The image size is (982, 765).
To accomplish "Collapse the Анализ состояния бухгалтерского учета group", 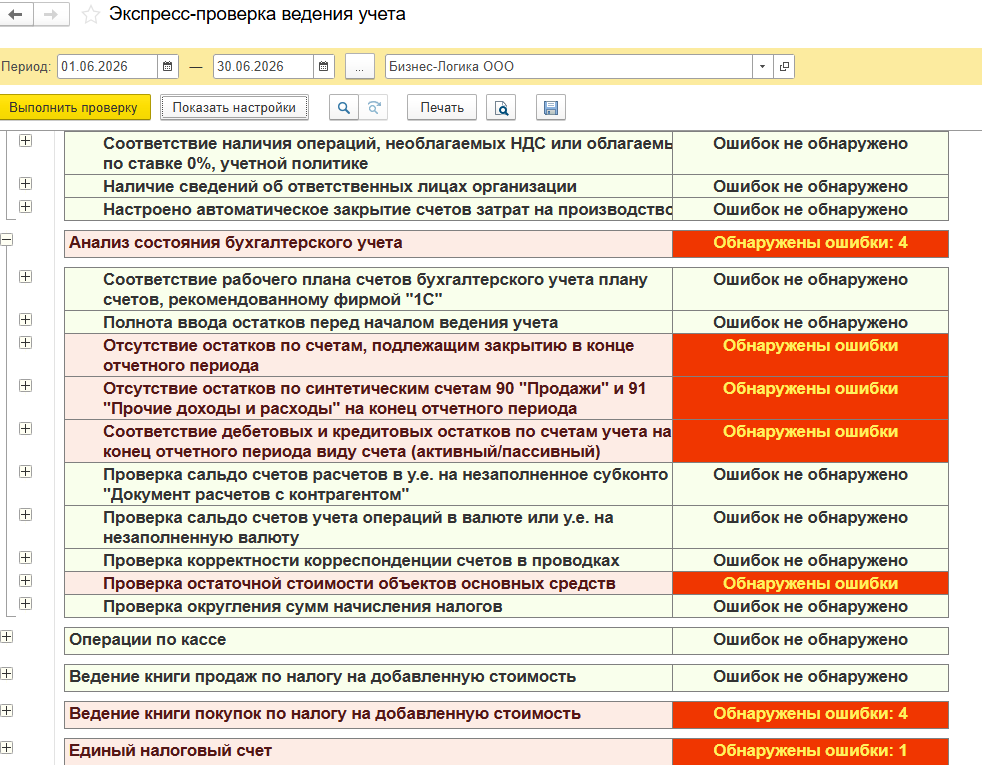I will click(6, 240).
